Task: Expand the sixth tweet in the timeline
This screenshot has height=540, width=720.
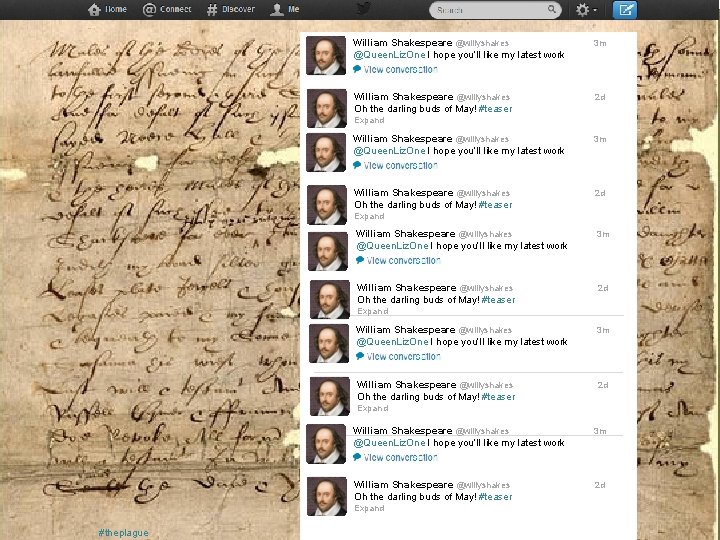Action: pyautogui.click(x=373, y=311)
